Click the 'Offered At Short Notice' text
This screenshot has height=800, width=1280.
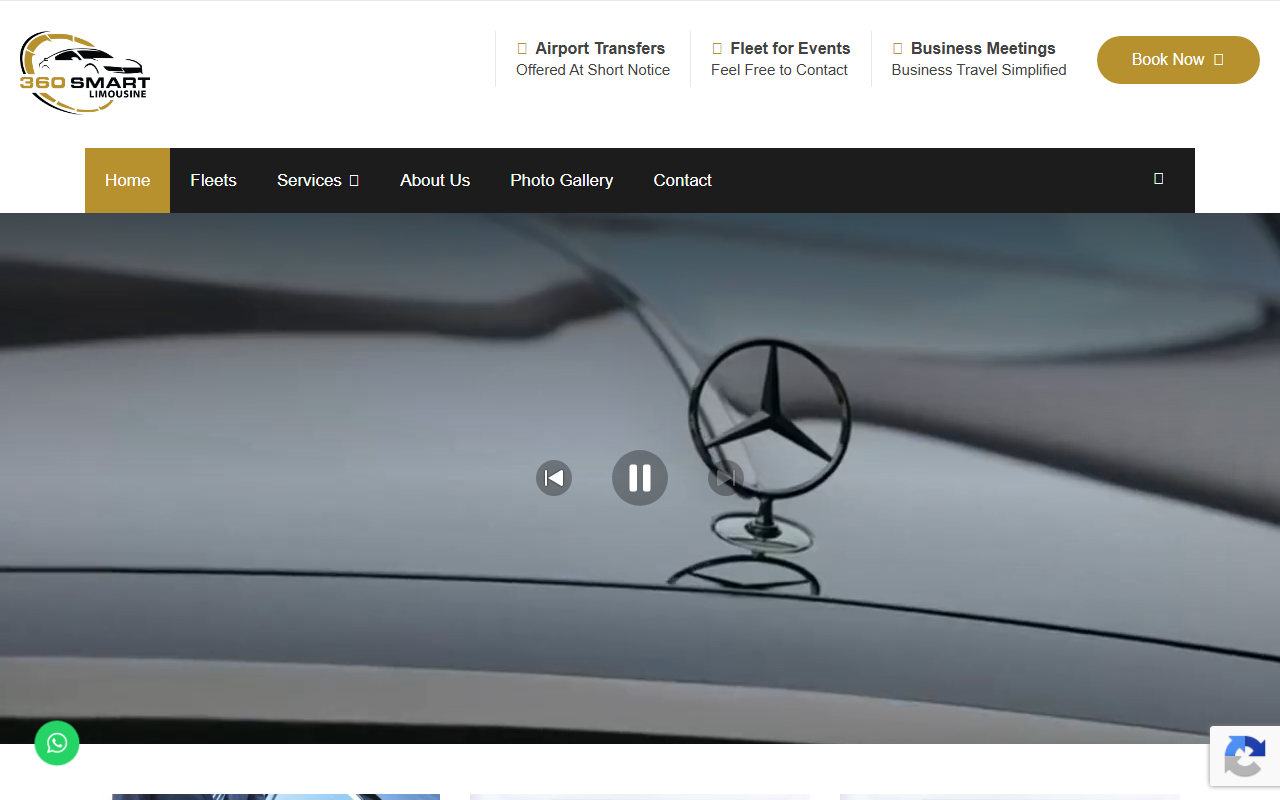tap(593, 70)
